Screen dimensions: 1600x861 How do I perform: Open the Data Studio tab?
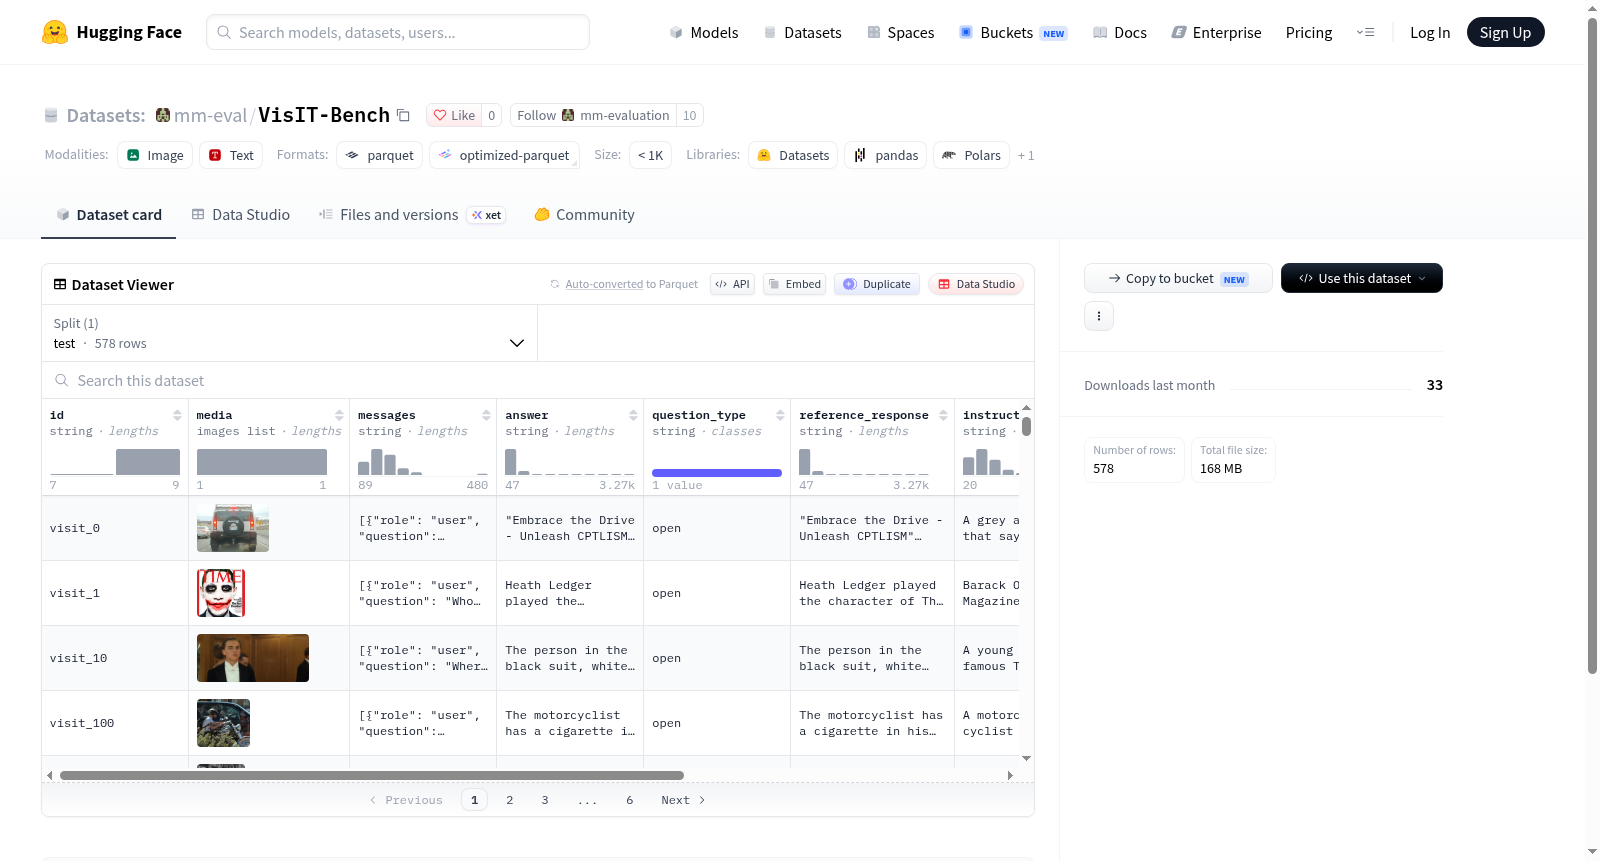(x=241, y=215)
